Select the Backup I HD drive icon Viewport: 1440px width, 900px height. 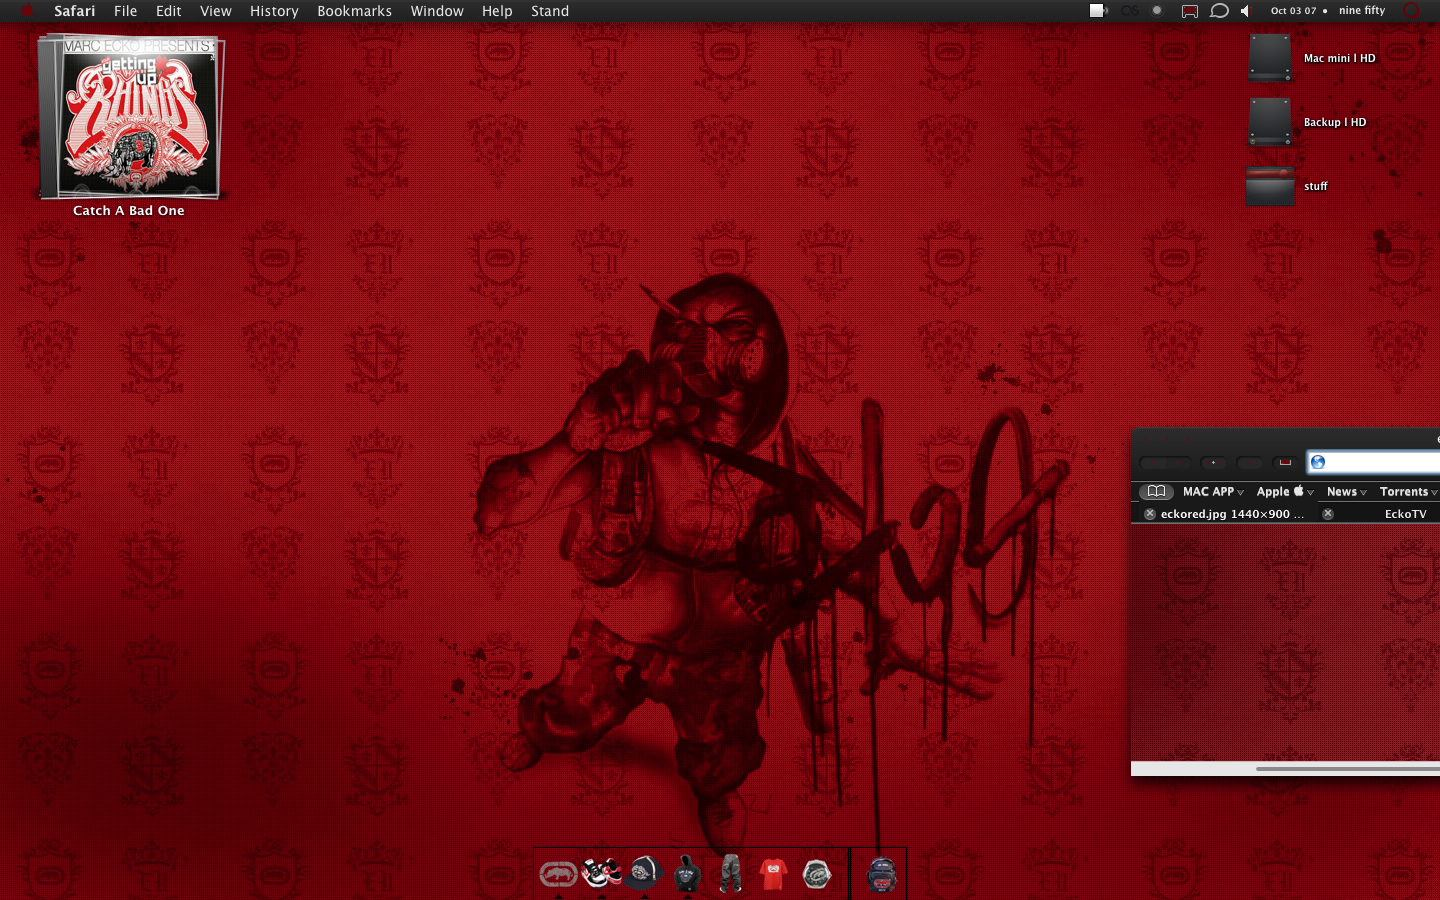tap(1270, 122)
